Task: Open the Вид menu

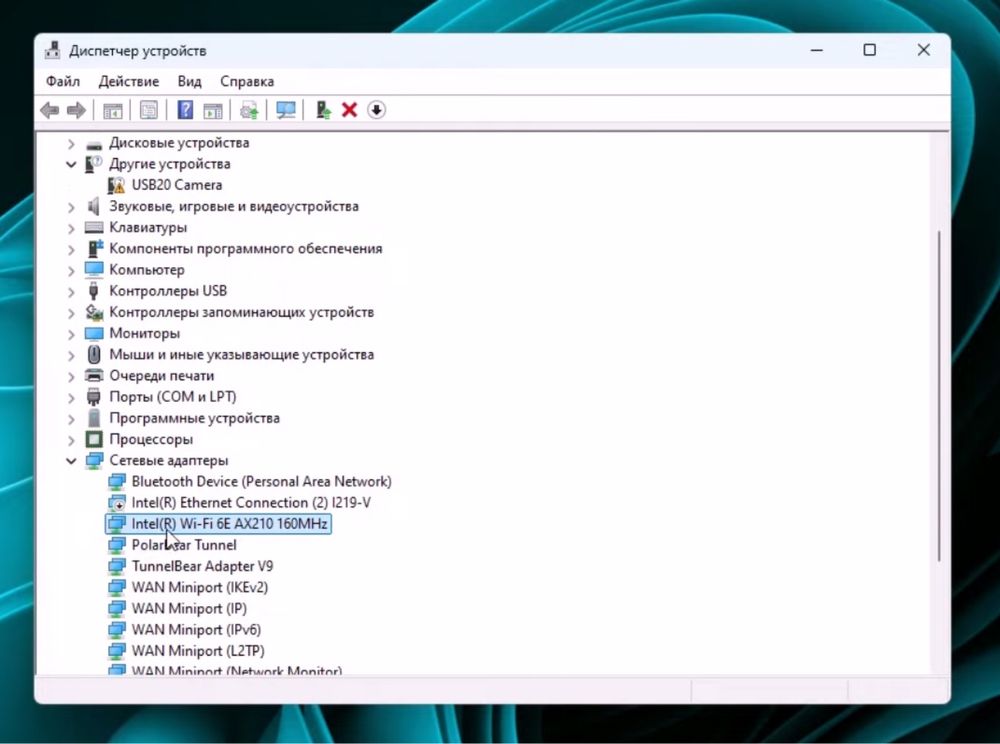Action: [x=189, y=82]
